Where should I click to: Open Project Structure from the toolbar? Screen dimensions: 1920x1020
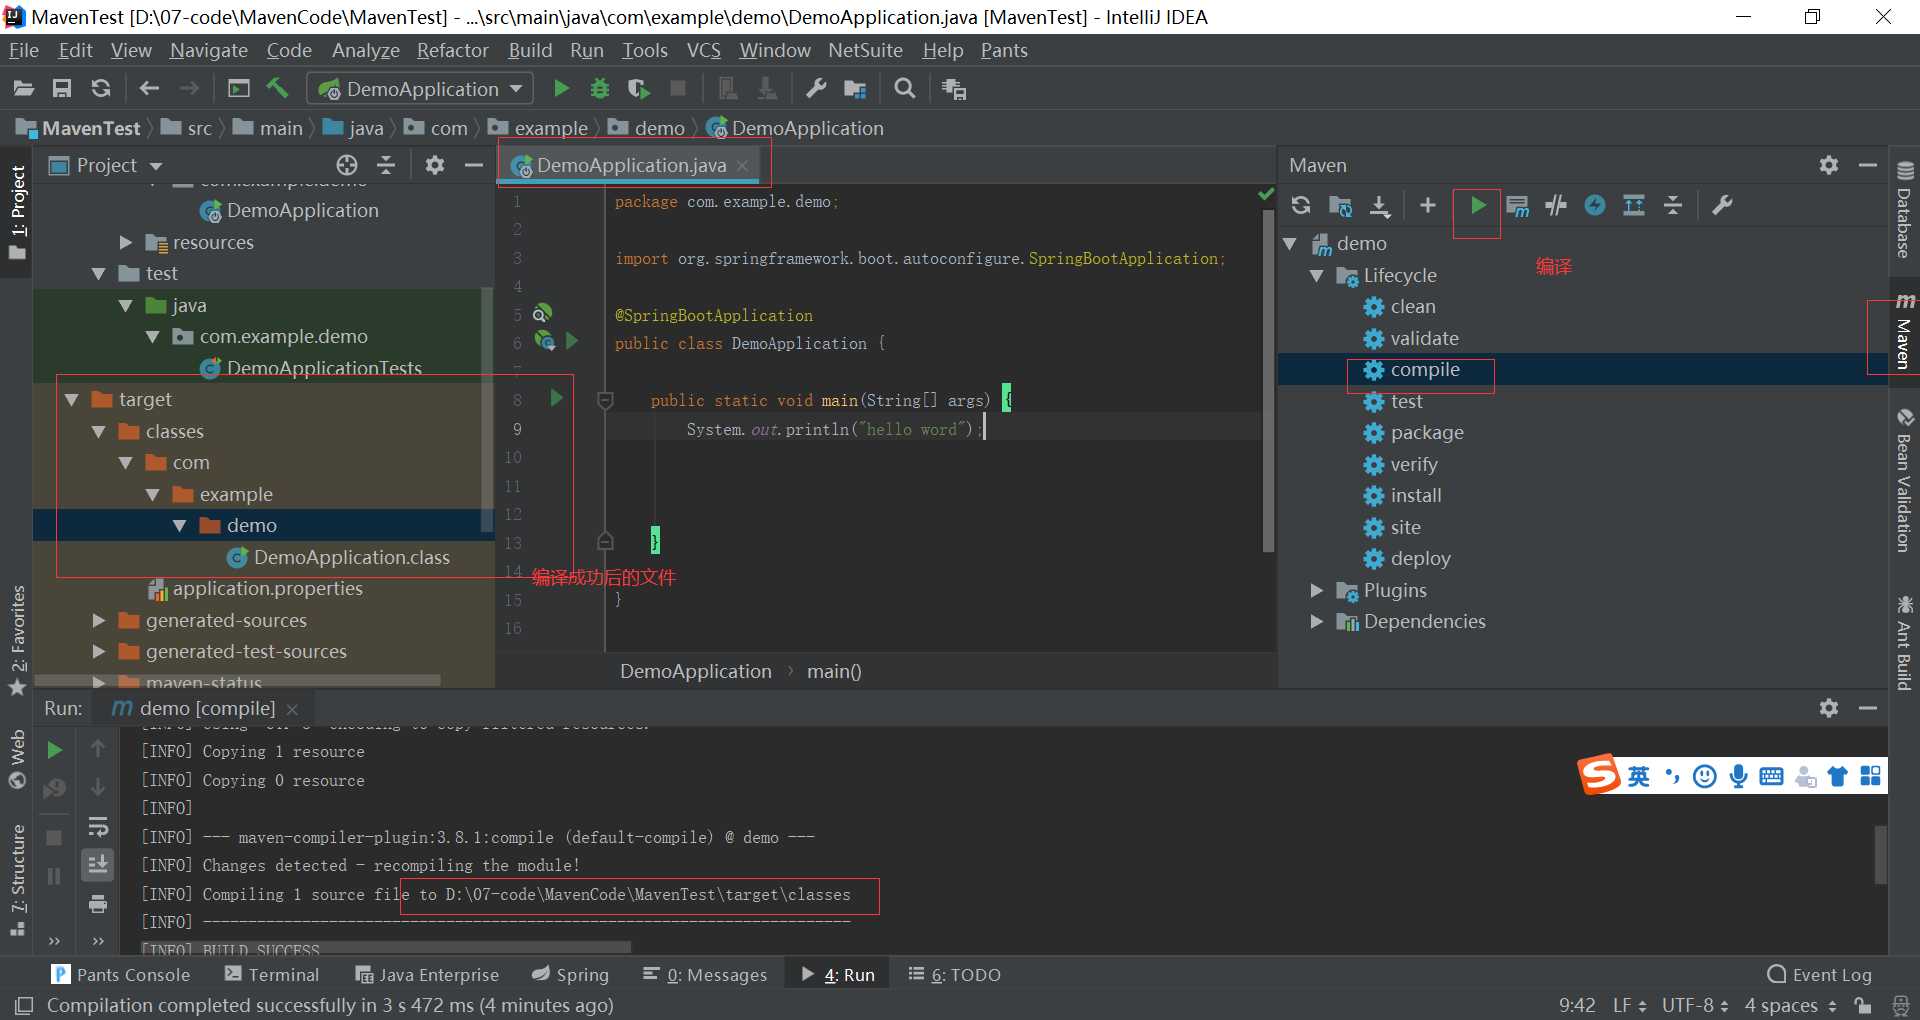(x=855, y=89)
